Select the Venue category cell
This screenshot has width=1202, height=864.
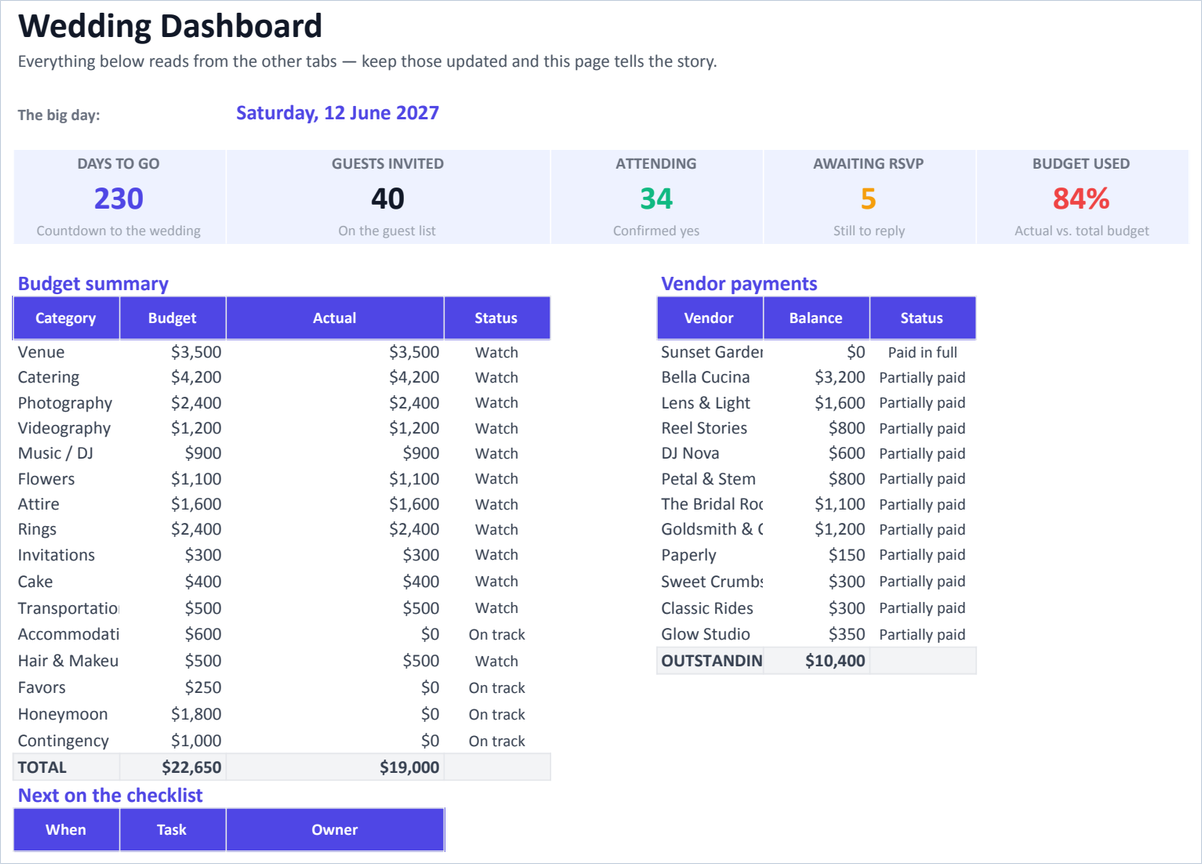66,352
